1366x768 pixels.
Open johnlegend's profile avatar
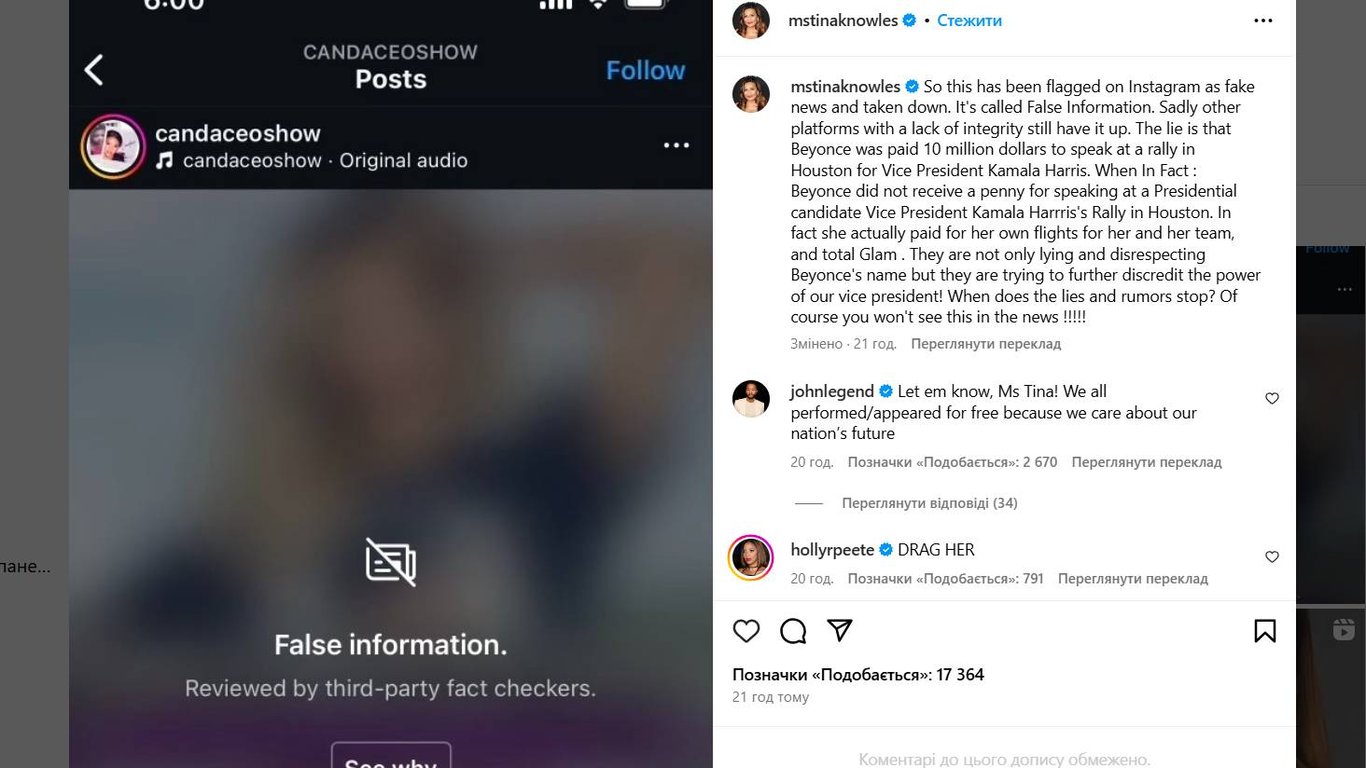click(x=751, y=399)
